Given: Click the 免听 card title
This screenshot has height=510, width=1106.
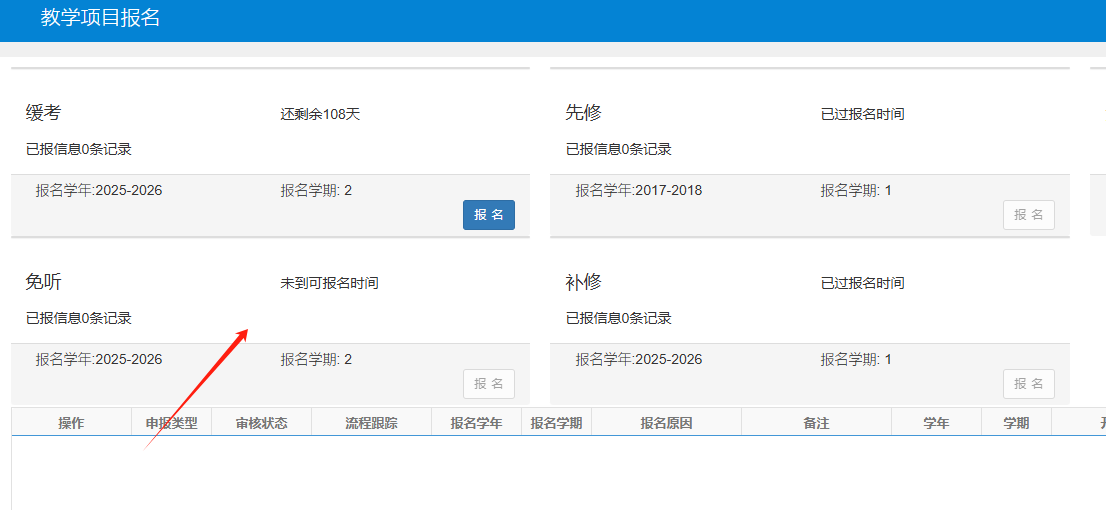Looking at the screenshot, I should coord(43,282).
